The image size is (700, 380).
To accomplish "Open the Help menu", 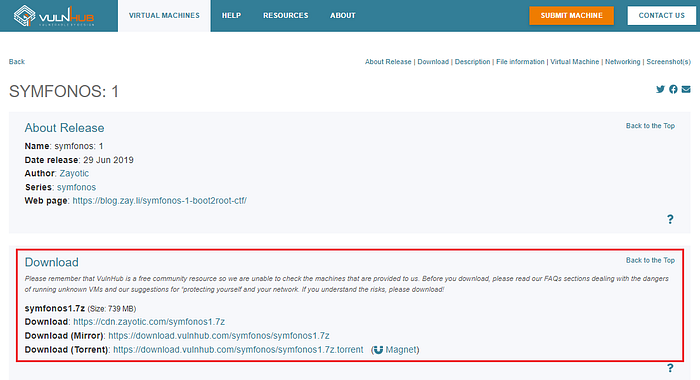I will tap(231, 16).
